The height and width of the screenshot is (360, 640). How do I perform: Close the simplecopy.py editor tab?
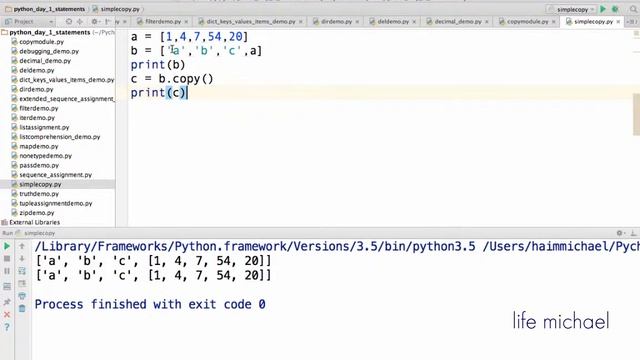click(x=618, y=21)
